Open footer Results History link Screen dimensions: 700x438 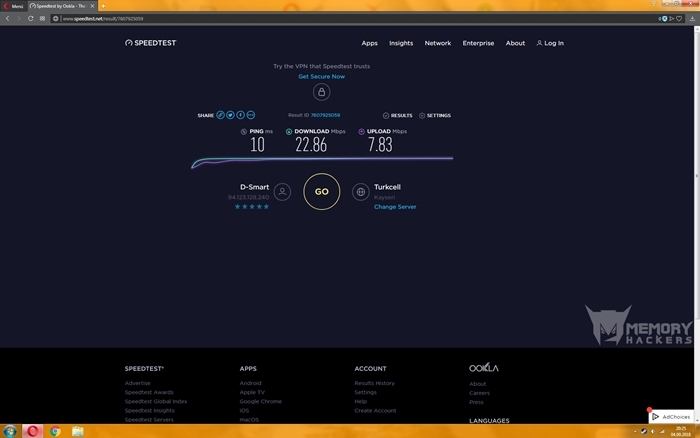click(375, 383)
